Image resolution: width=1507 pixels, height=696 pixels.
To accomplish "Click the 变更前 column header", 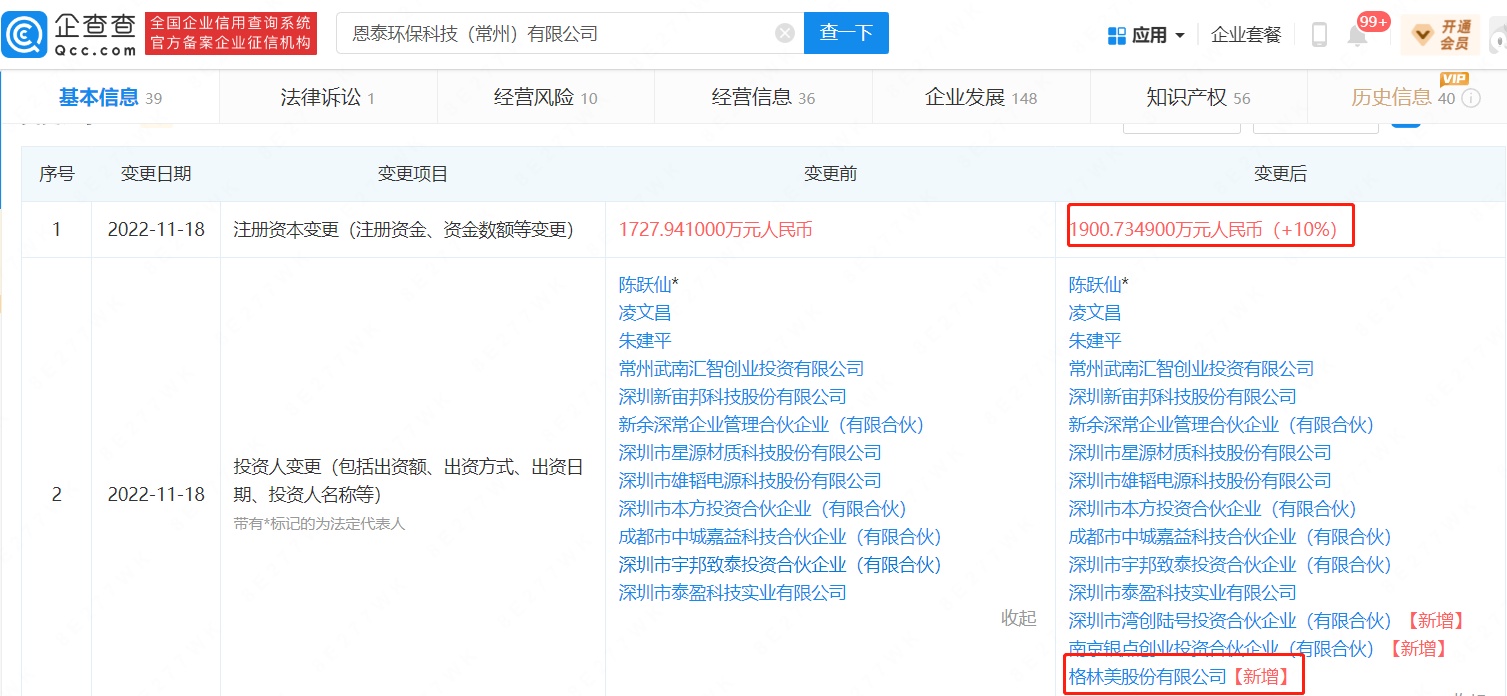I will point(830,174).
